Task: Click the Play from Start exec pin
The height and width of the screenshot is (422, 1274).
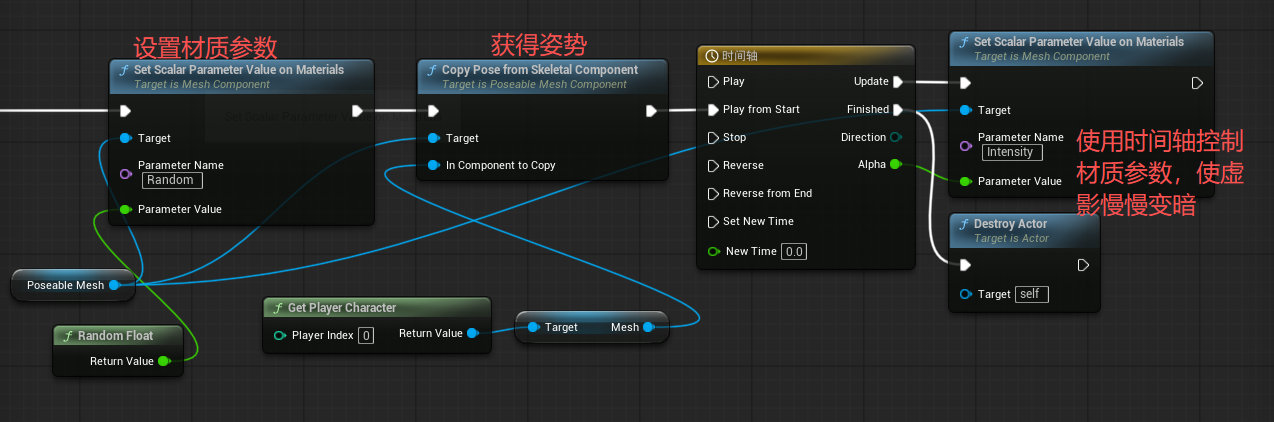Action: click(713, 109)
